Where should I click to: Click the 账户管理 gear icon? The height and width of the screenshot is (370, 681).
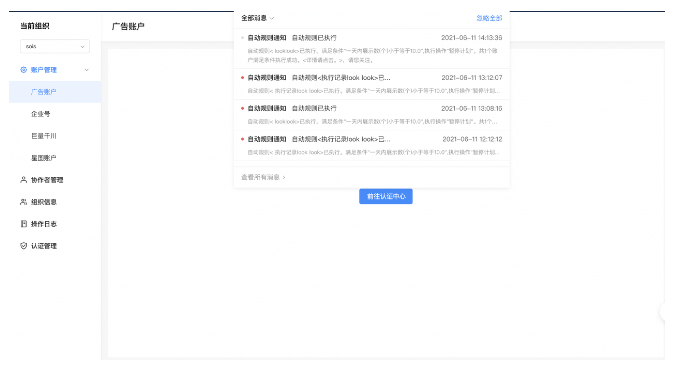click(23, 69)
